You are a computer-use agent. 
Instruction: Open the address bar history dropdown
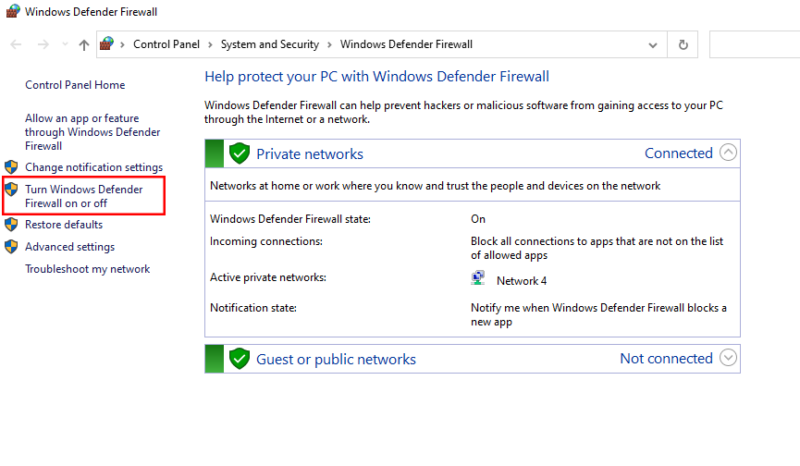[x=653, y=45]
